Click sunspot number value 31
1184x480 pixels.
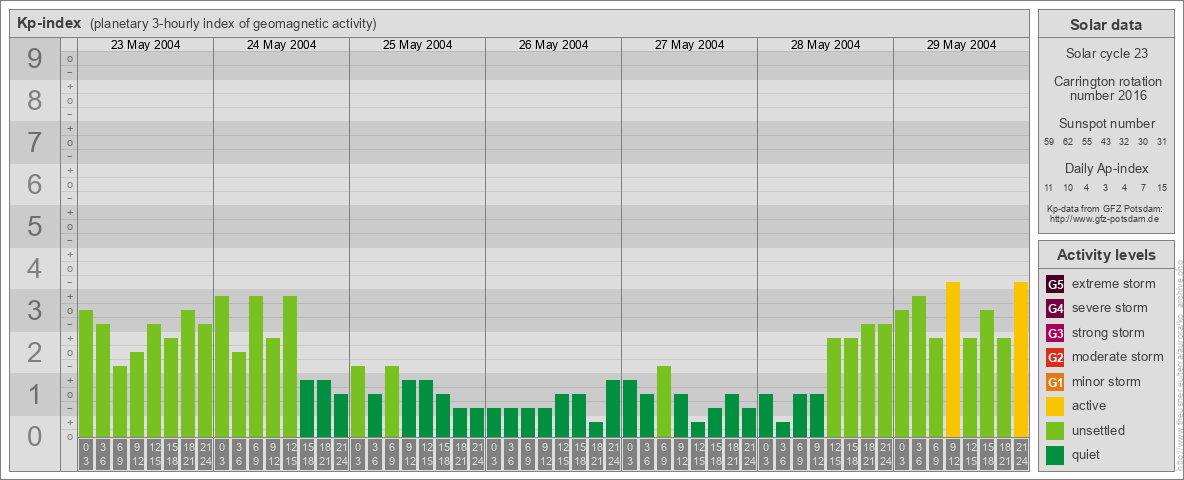click(x=1162, y=142)
